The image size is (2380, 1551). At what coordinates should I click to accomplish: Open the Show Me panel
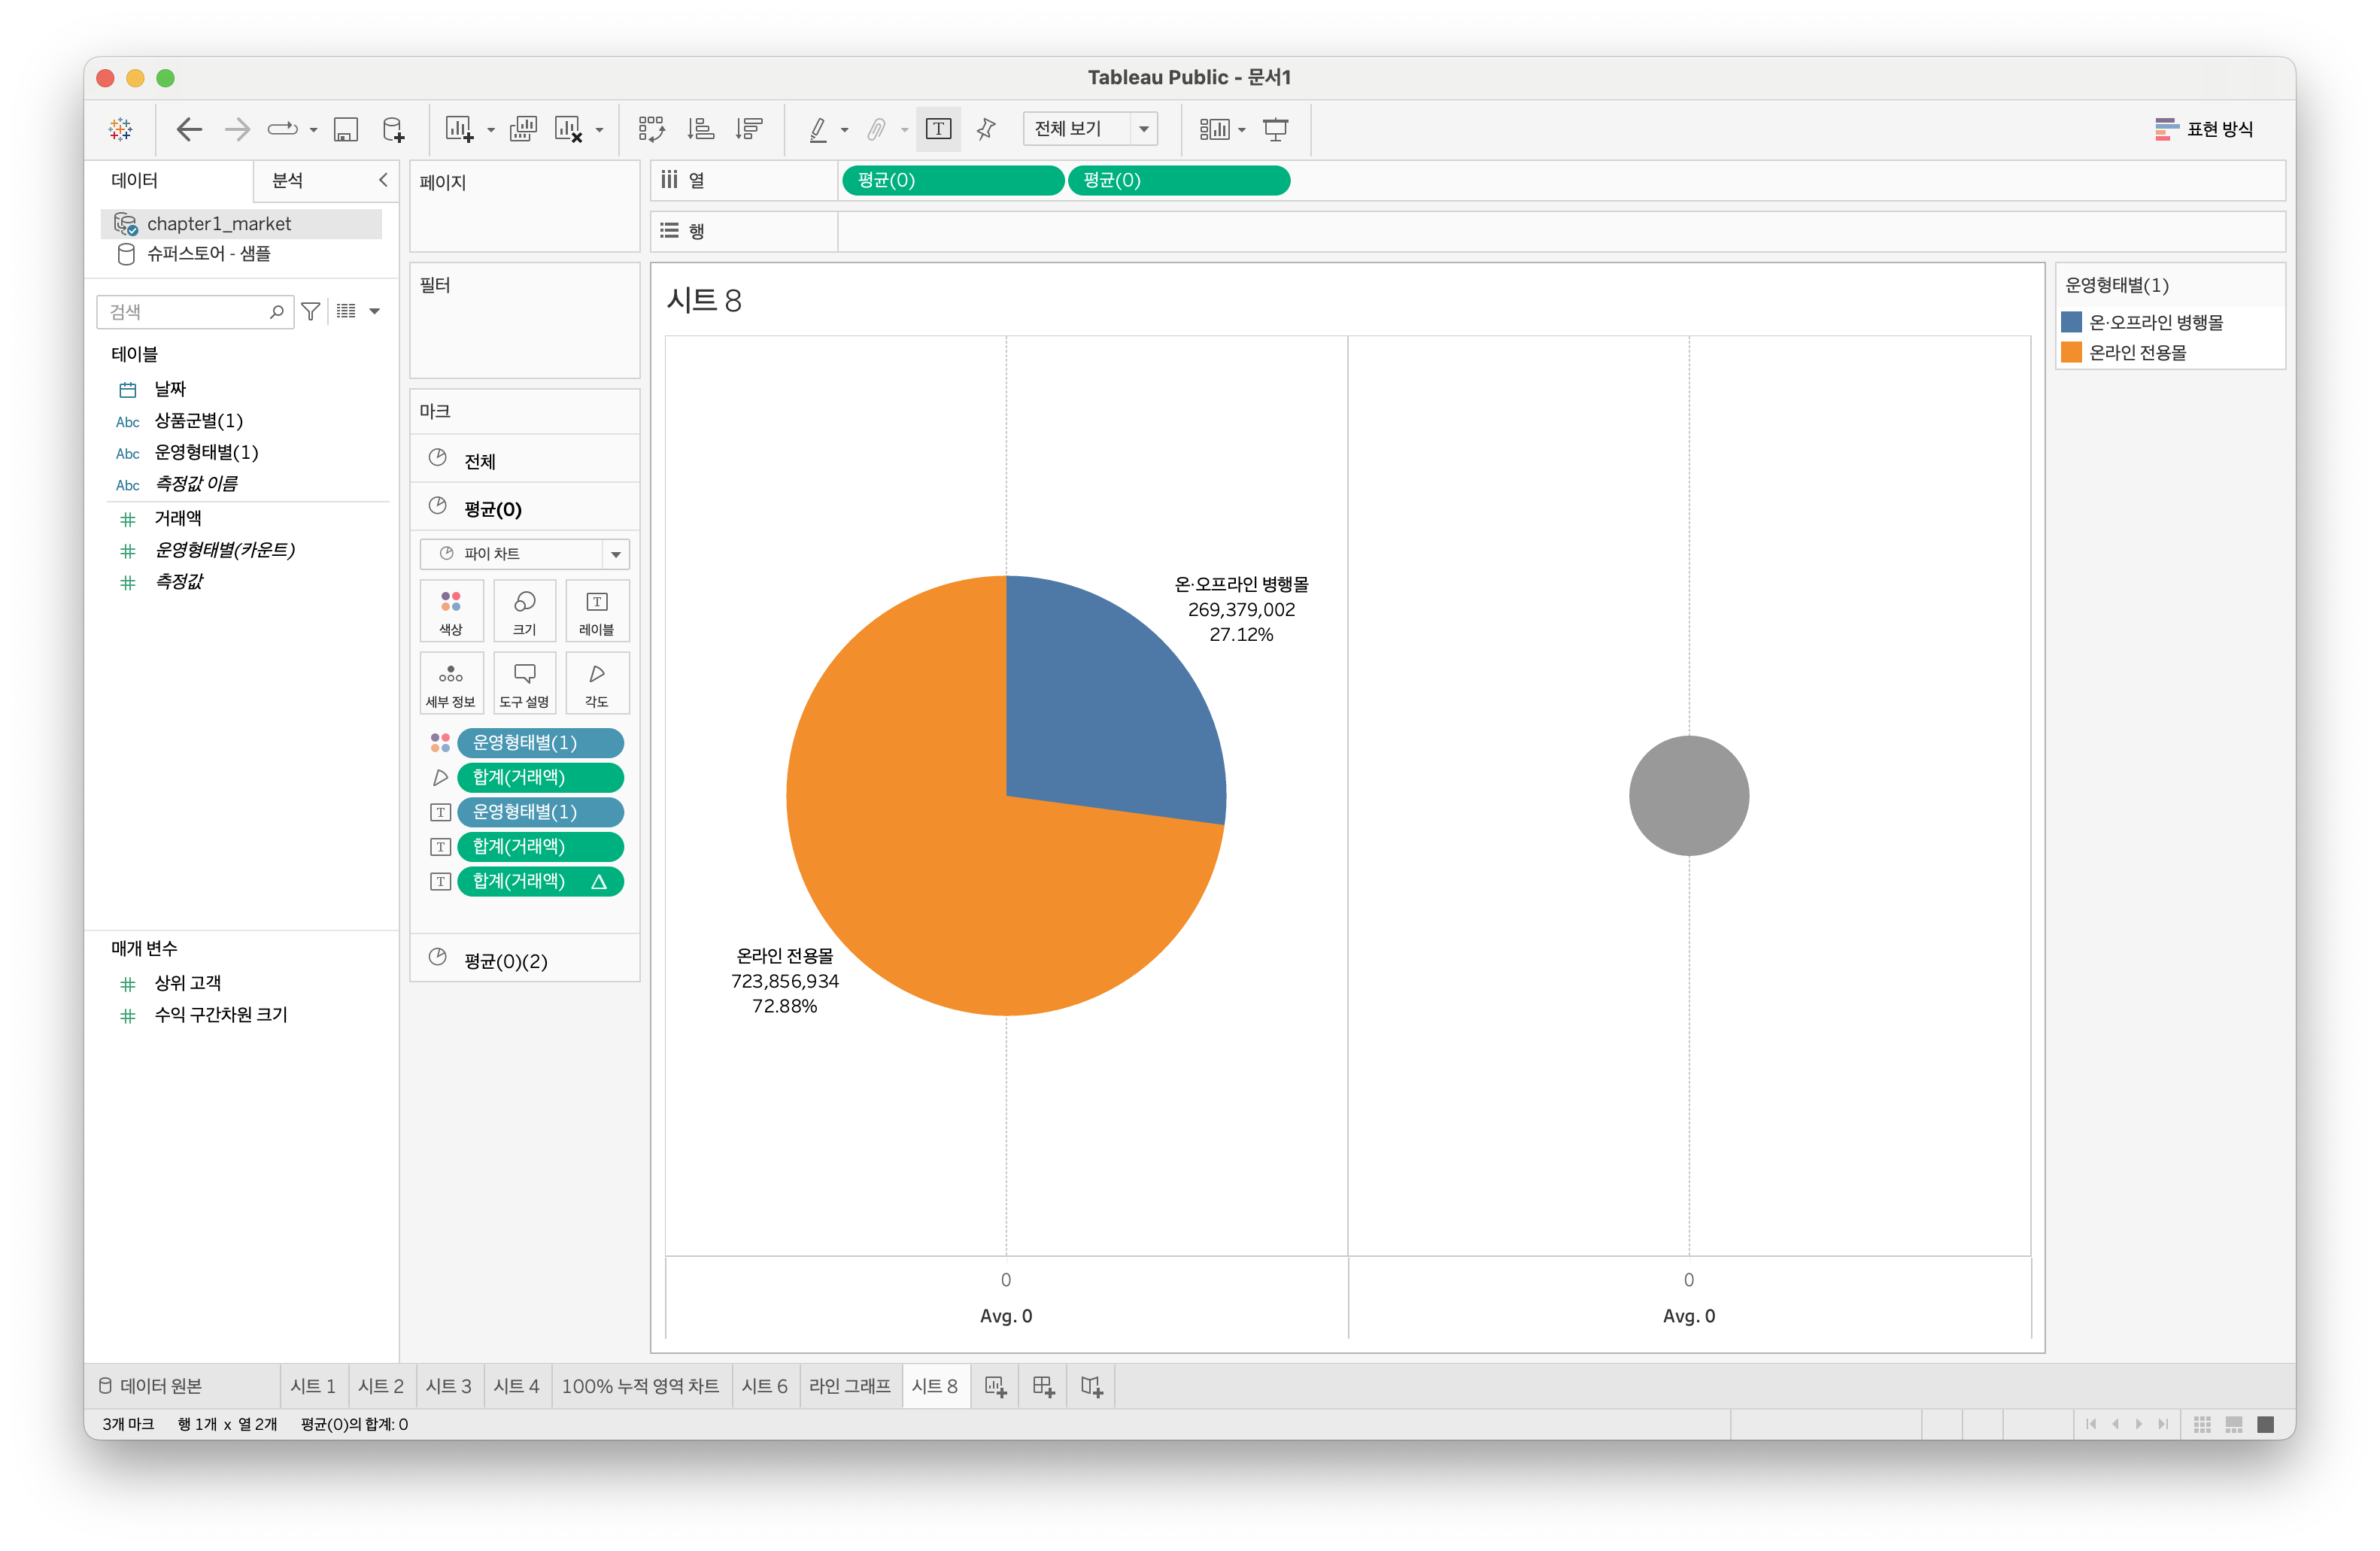pyautogui.click(x=2204, y=129)
